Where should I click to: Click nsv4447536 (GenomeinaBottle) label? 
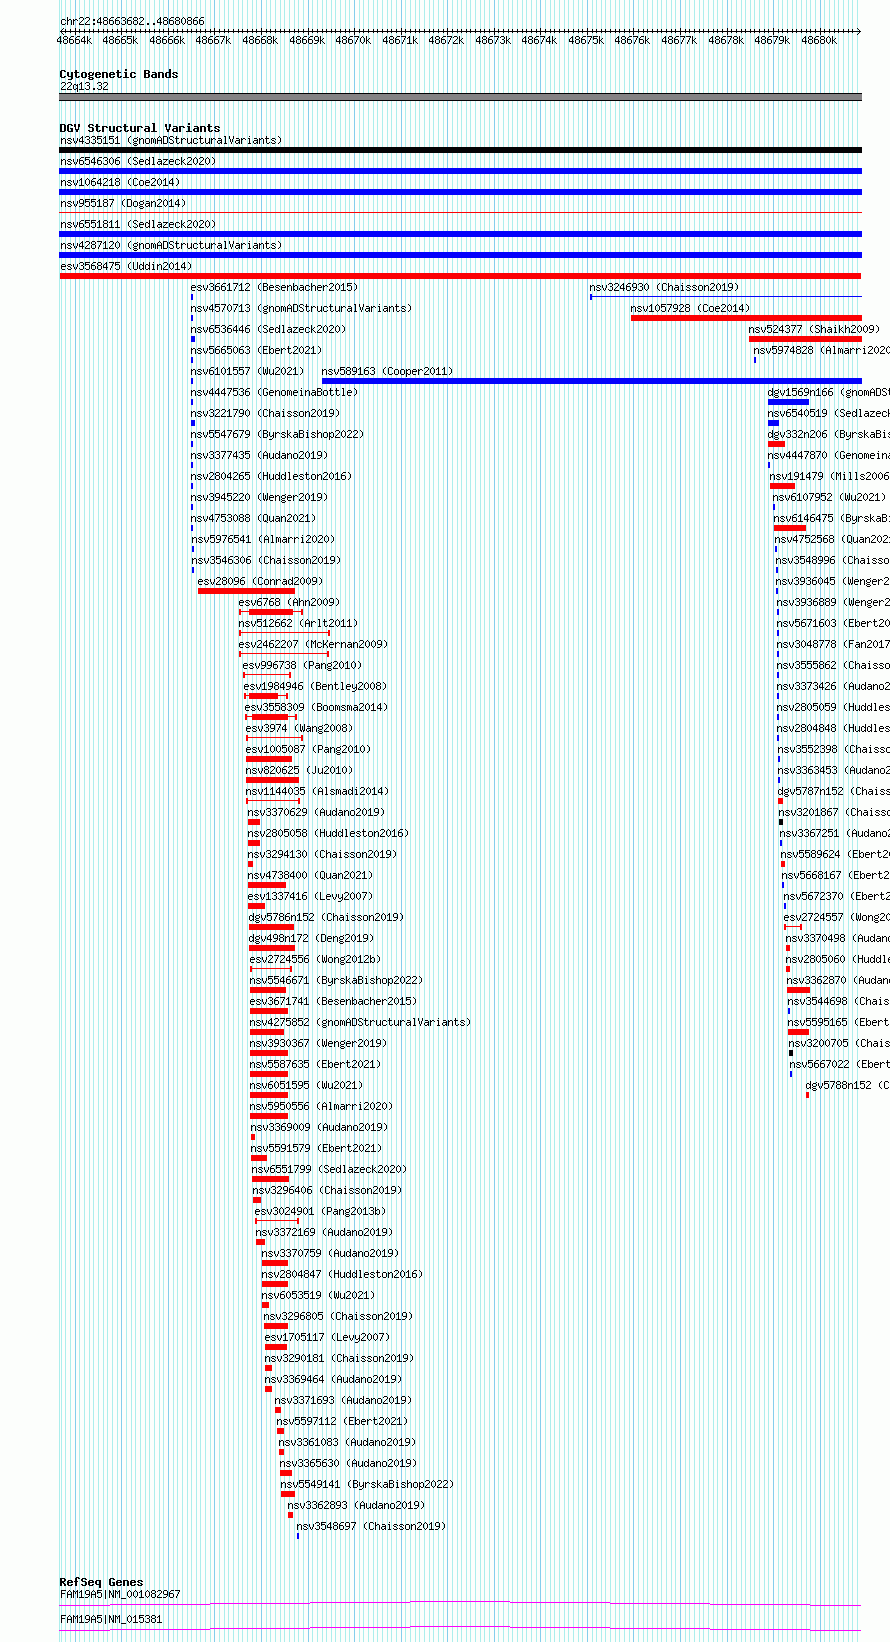[274, 392]
